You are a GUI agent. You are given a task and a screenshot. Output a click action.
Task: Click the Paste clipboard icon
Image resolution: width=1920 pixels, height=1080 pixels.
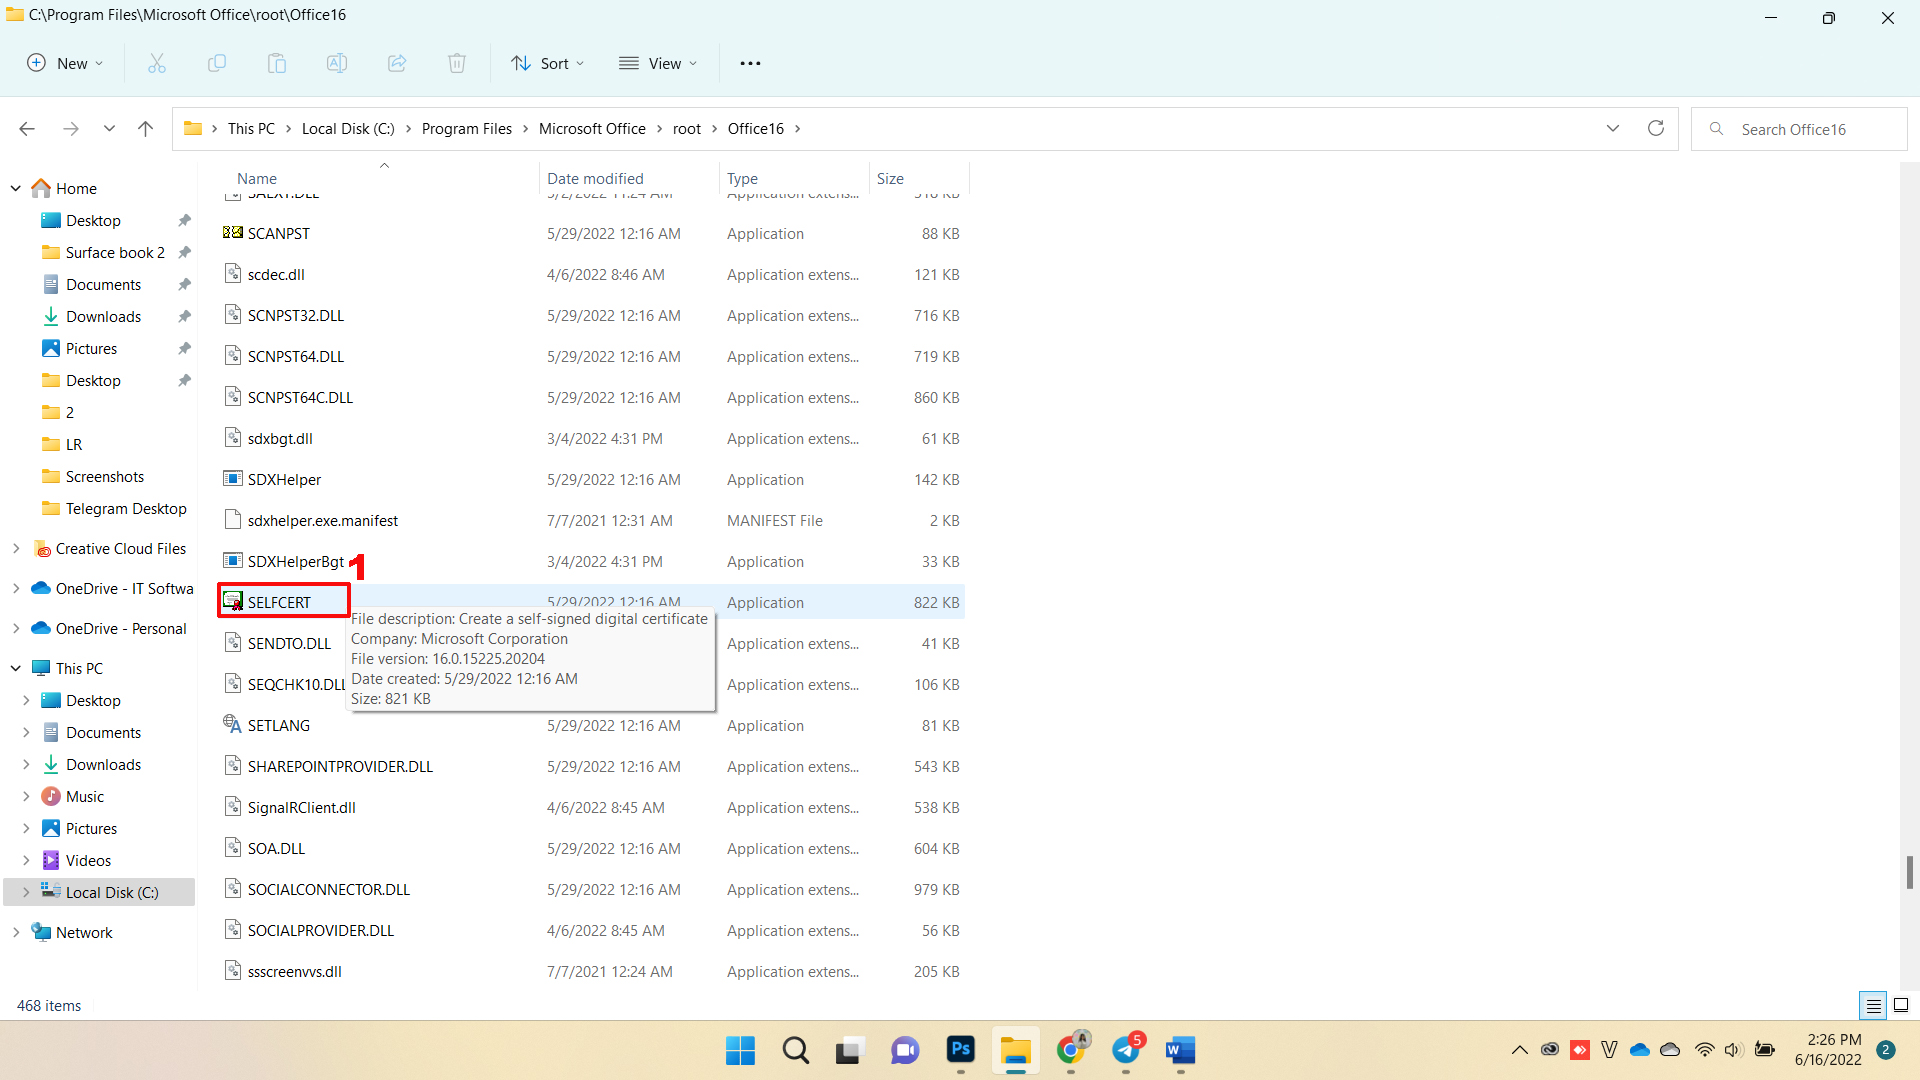[277, 63]
